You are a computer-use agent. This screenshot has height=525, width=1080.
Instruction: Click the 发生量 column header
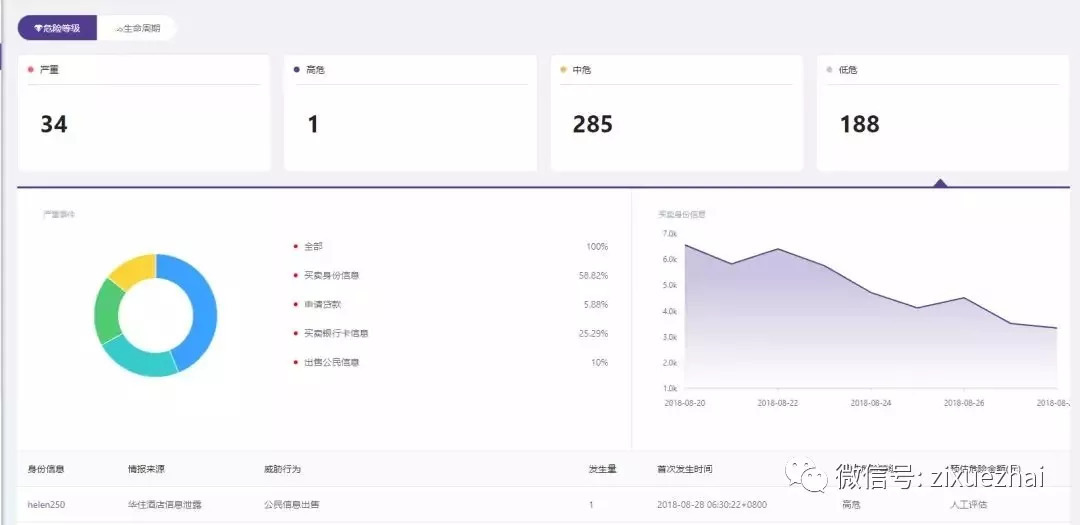point(603,469)
